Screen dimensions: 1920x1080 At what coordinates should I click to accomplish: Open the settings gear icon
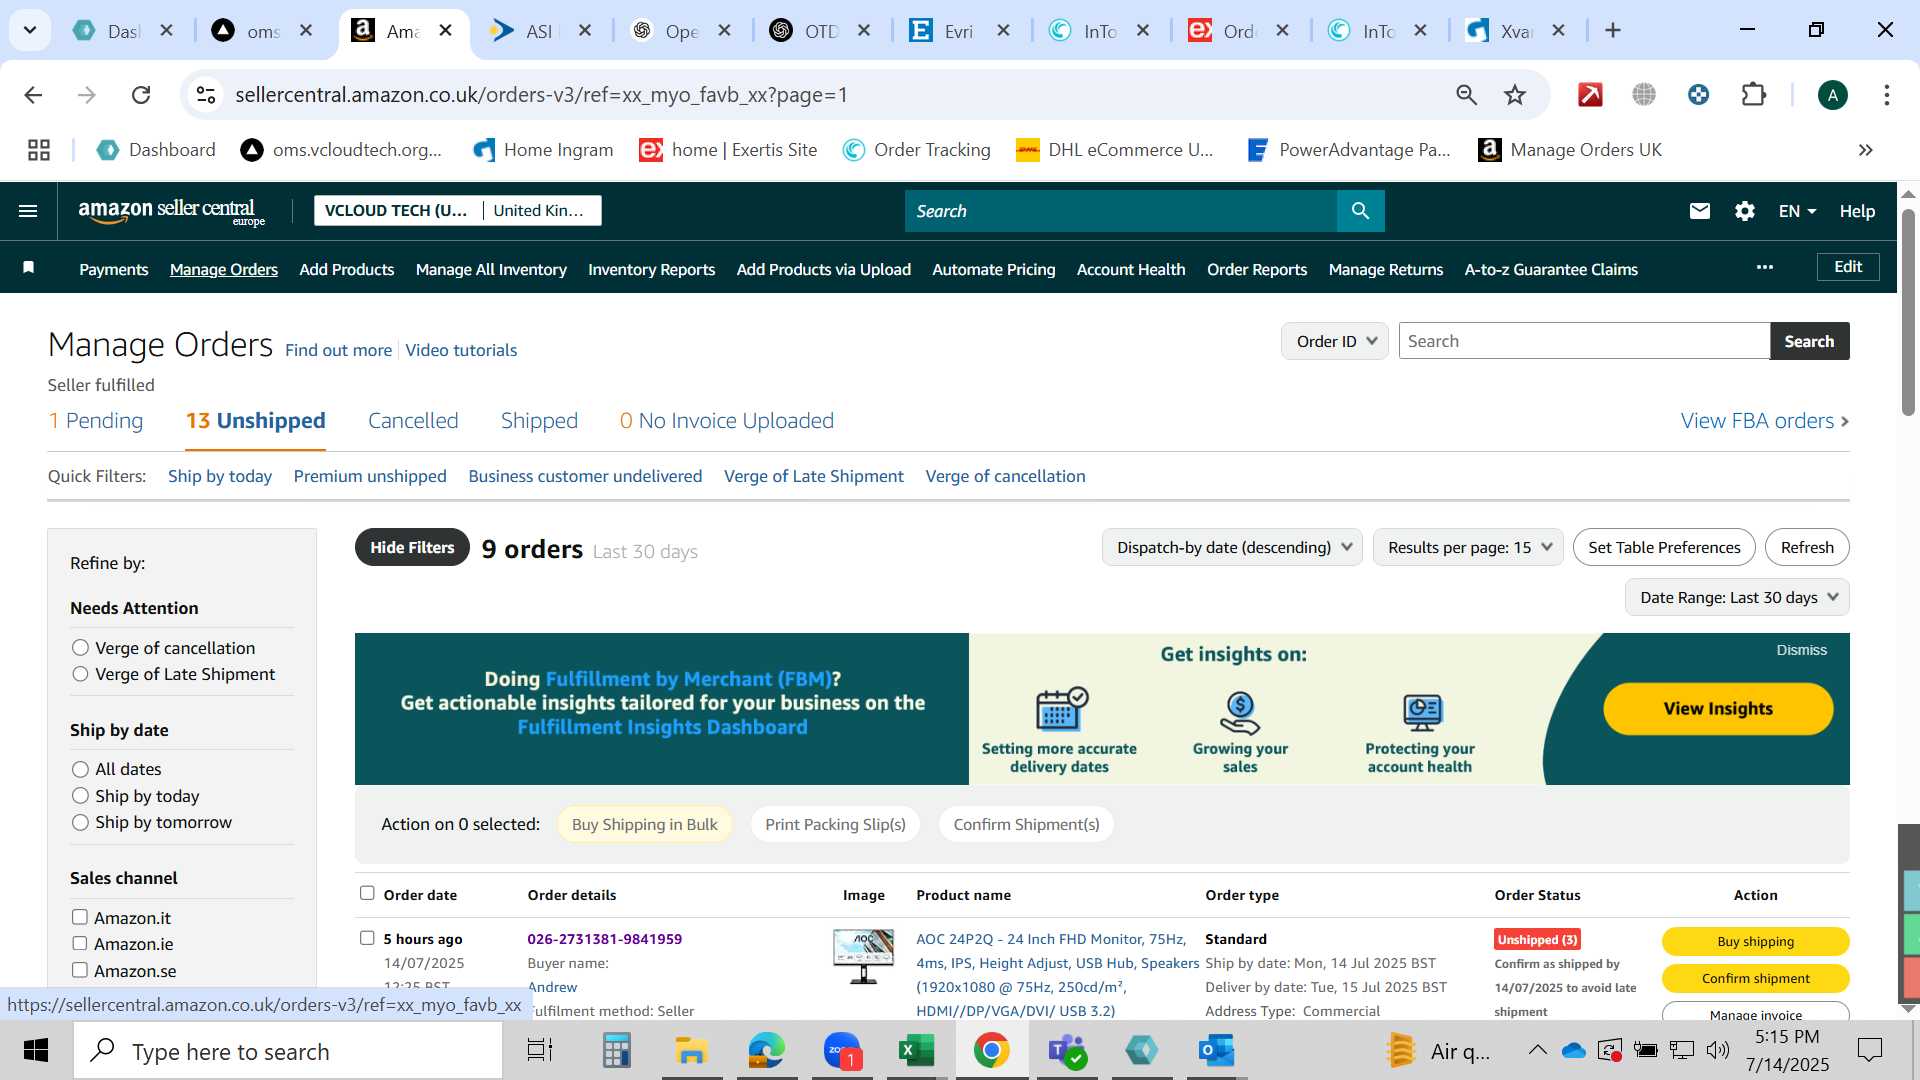(1745, 211)
